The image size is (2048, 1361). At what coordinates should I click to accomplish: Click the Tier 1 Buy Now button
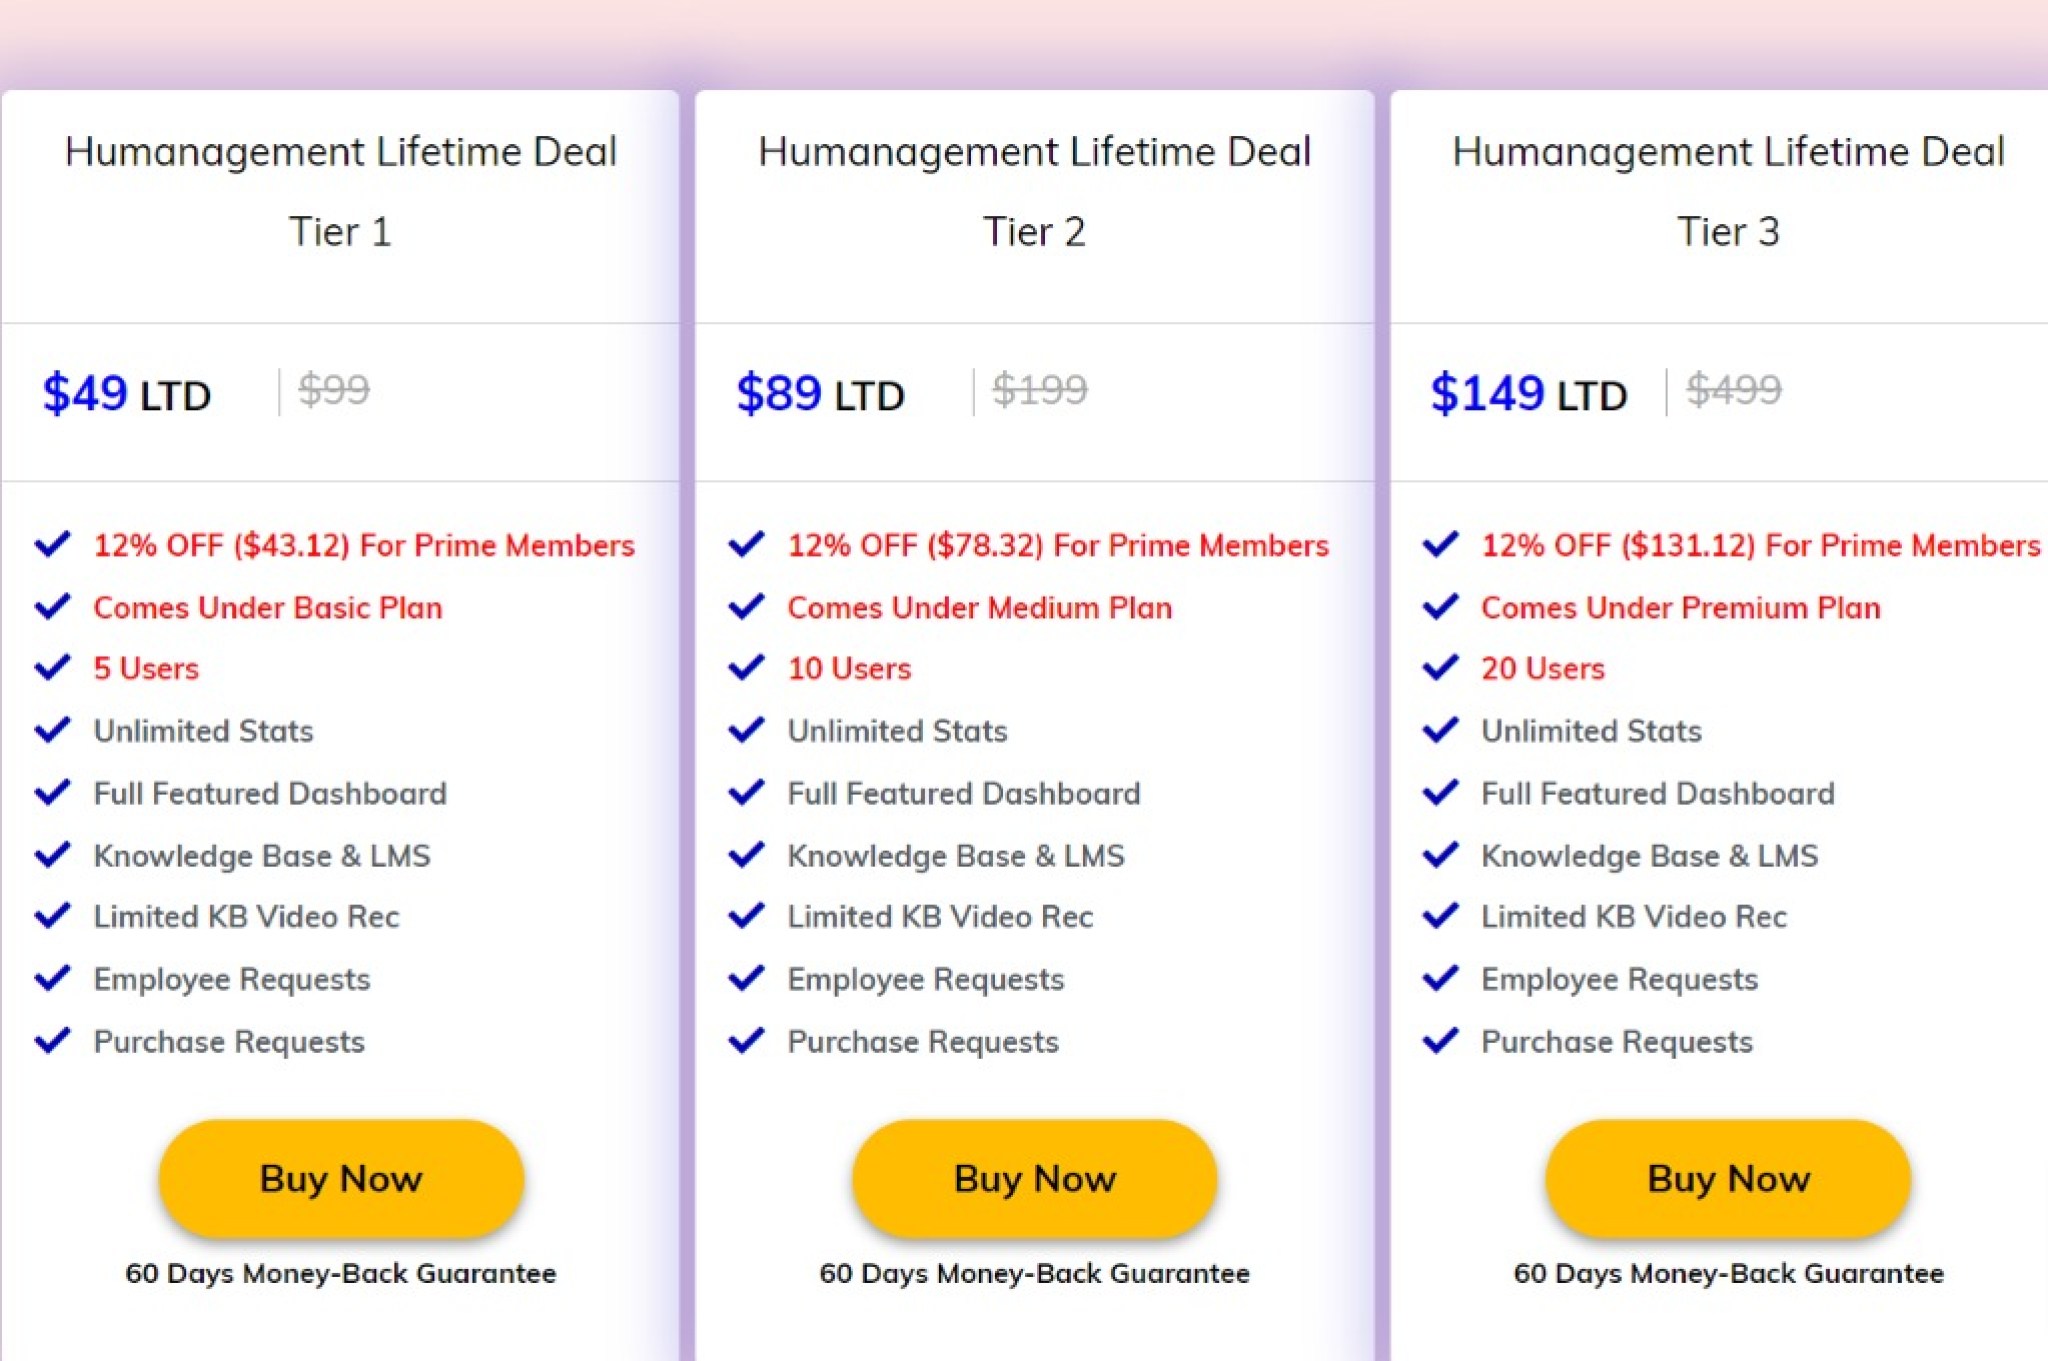tap(341, 1178)
